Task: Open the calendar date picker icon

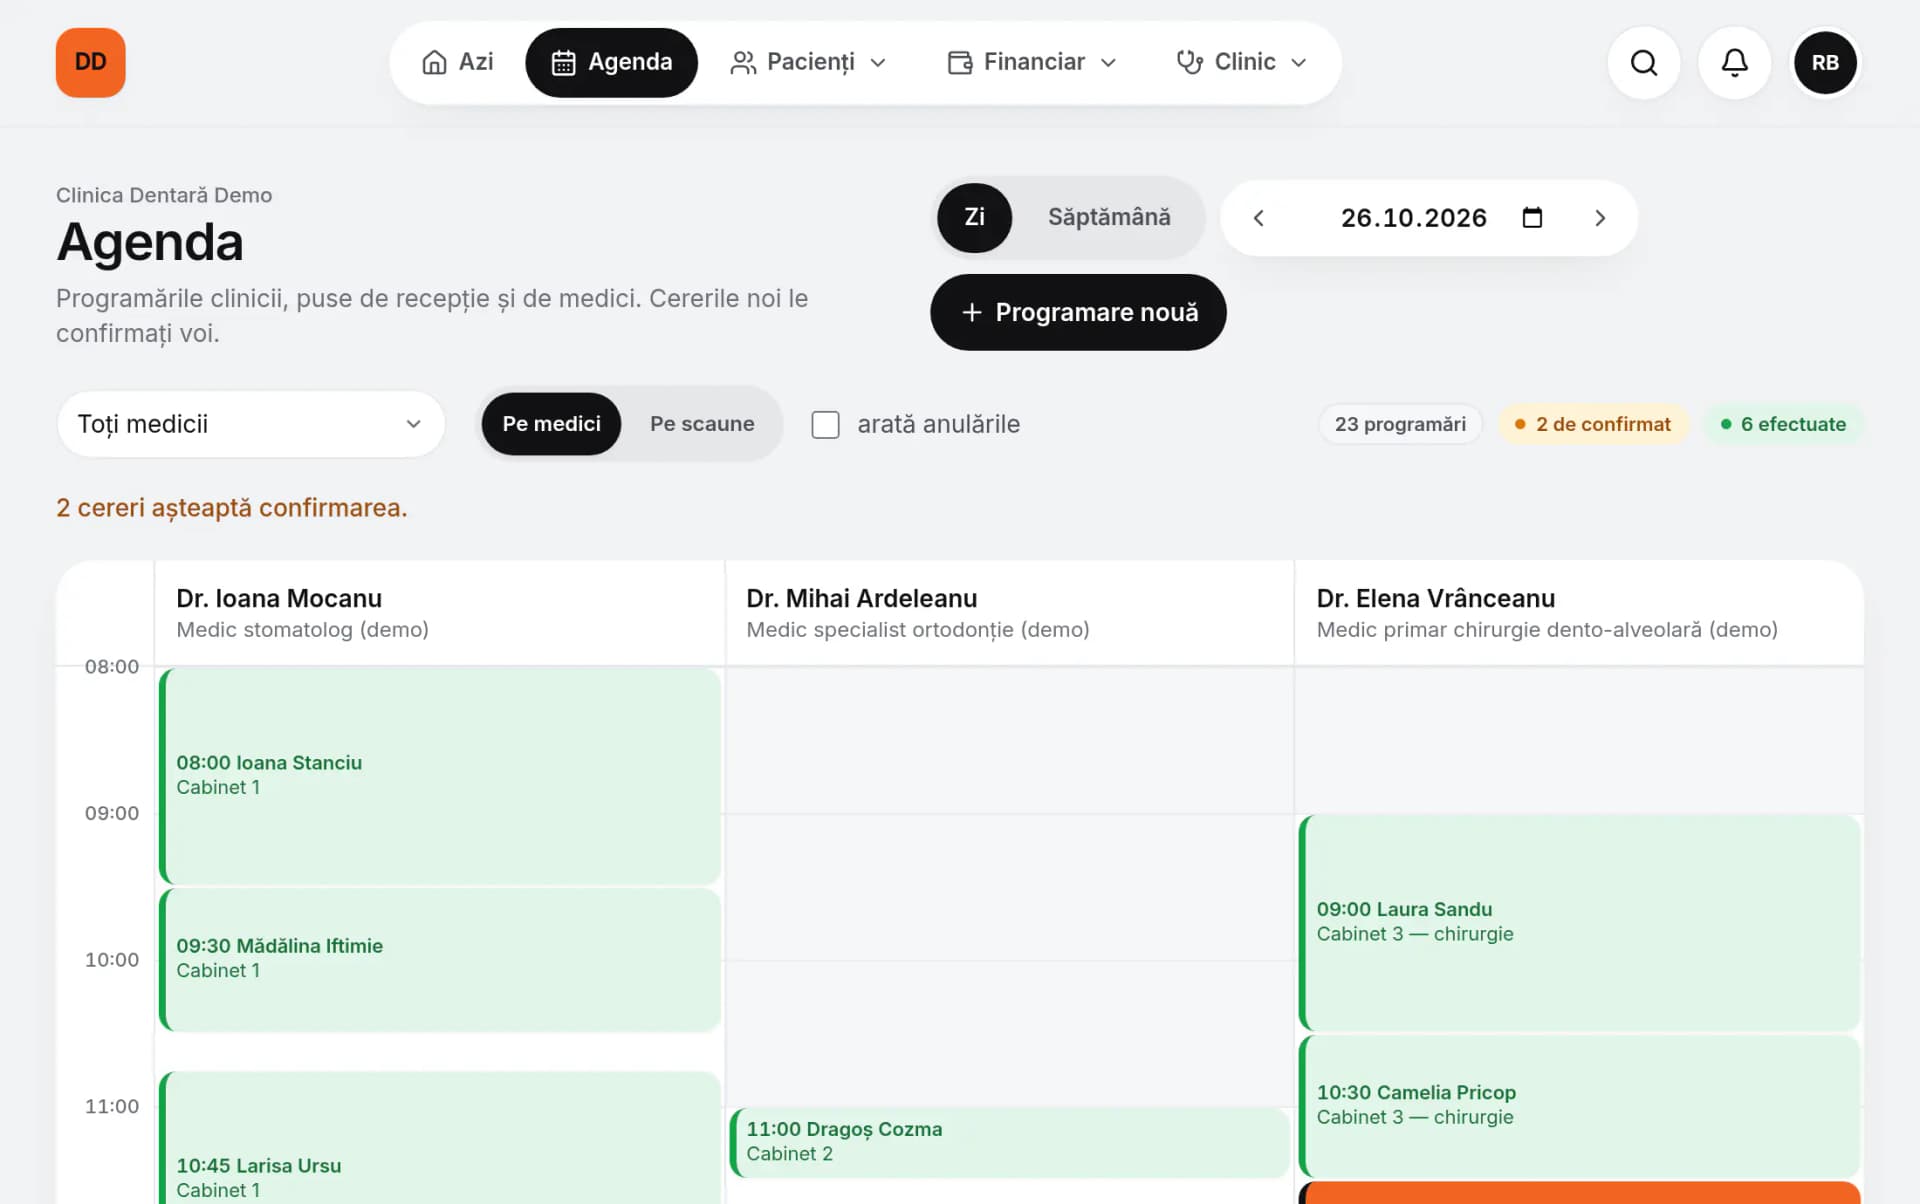Action: tap(1532, 218)
